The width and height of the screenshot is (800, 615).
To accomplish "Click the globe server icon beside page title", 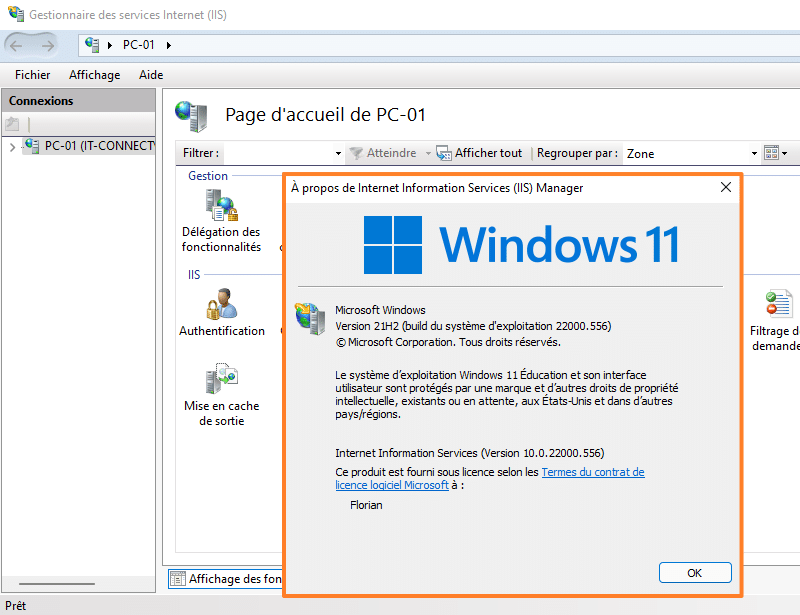I will click(191, 115).
